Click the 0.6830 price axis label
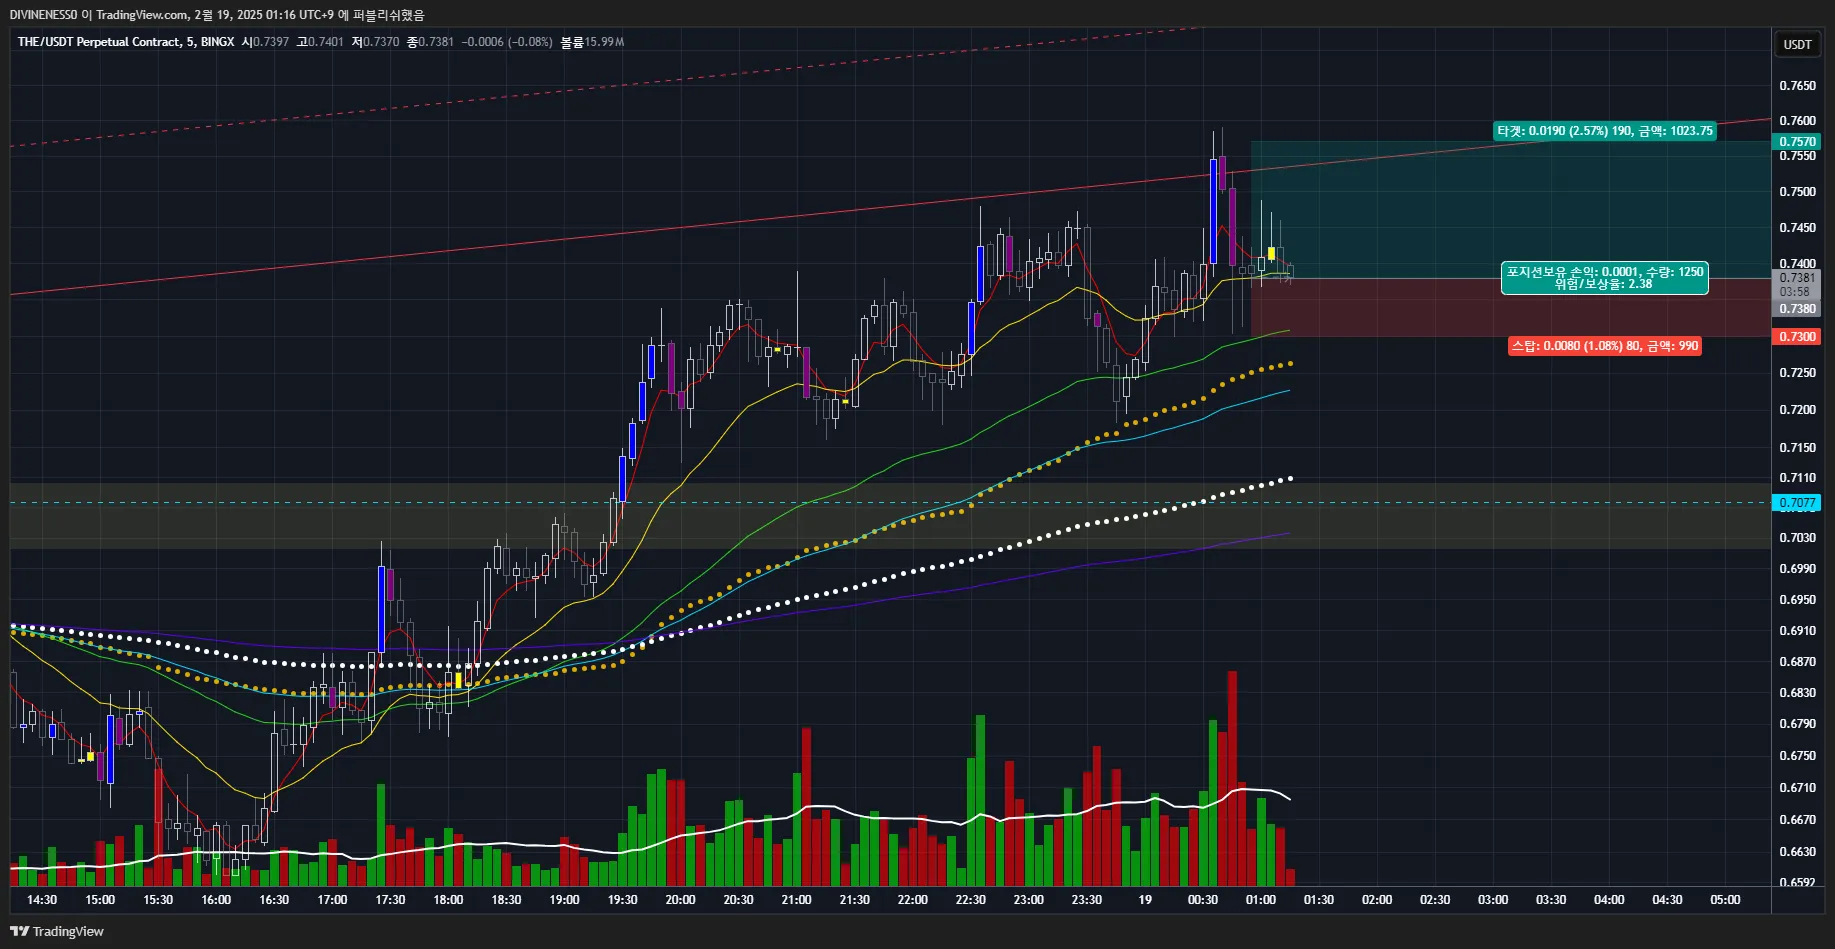Screen dimensions: 1835x949 [x=1797, y=693]
